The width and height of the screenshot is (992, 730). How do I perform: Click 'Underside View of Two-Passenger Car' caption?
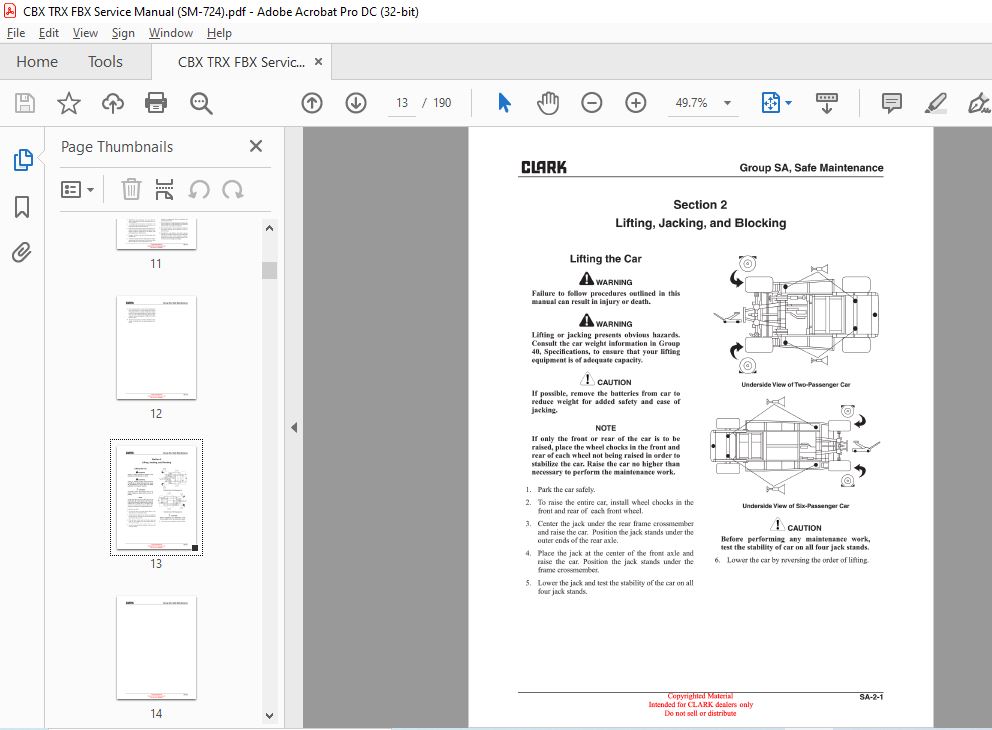pos(796,385)
